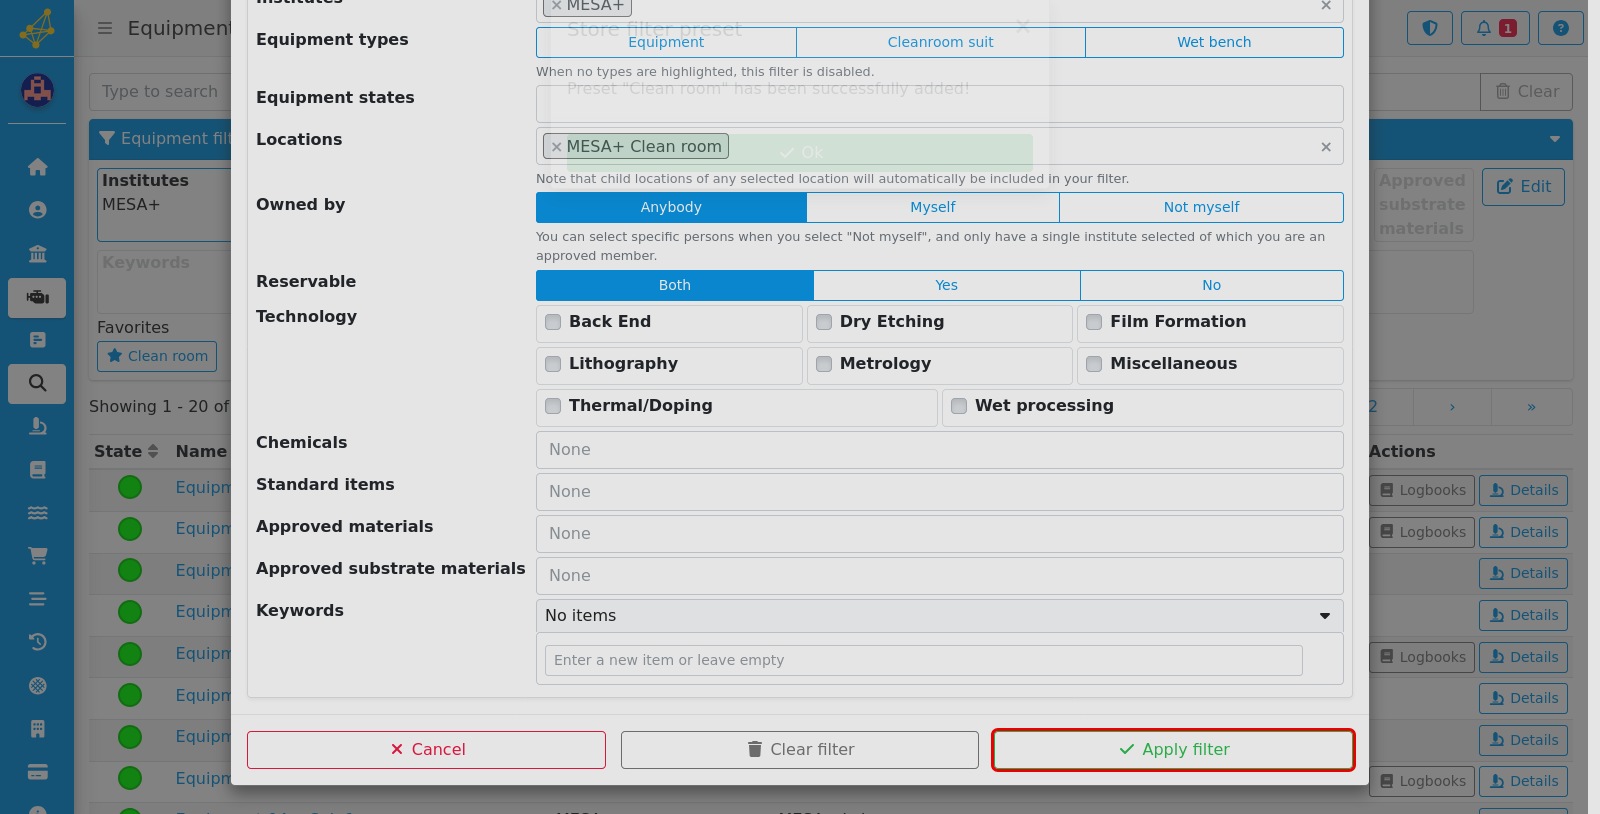Open the home icon in sidebar
Viewport: 1600px width, 814px height.
click(37, 167)
